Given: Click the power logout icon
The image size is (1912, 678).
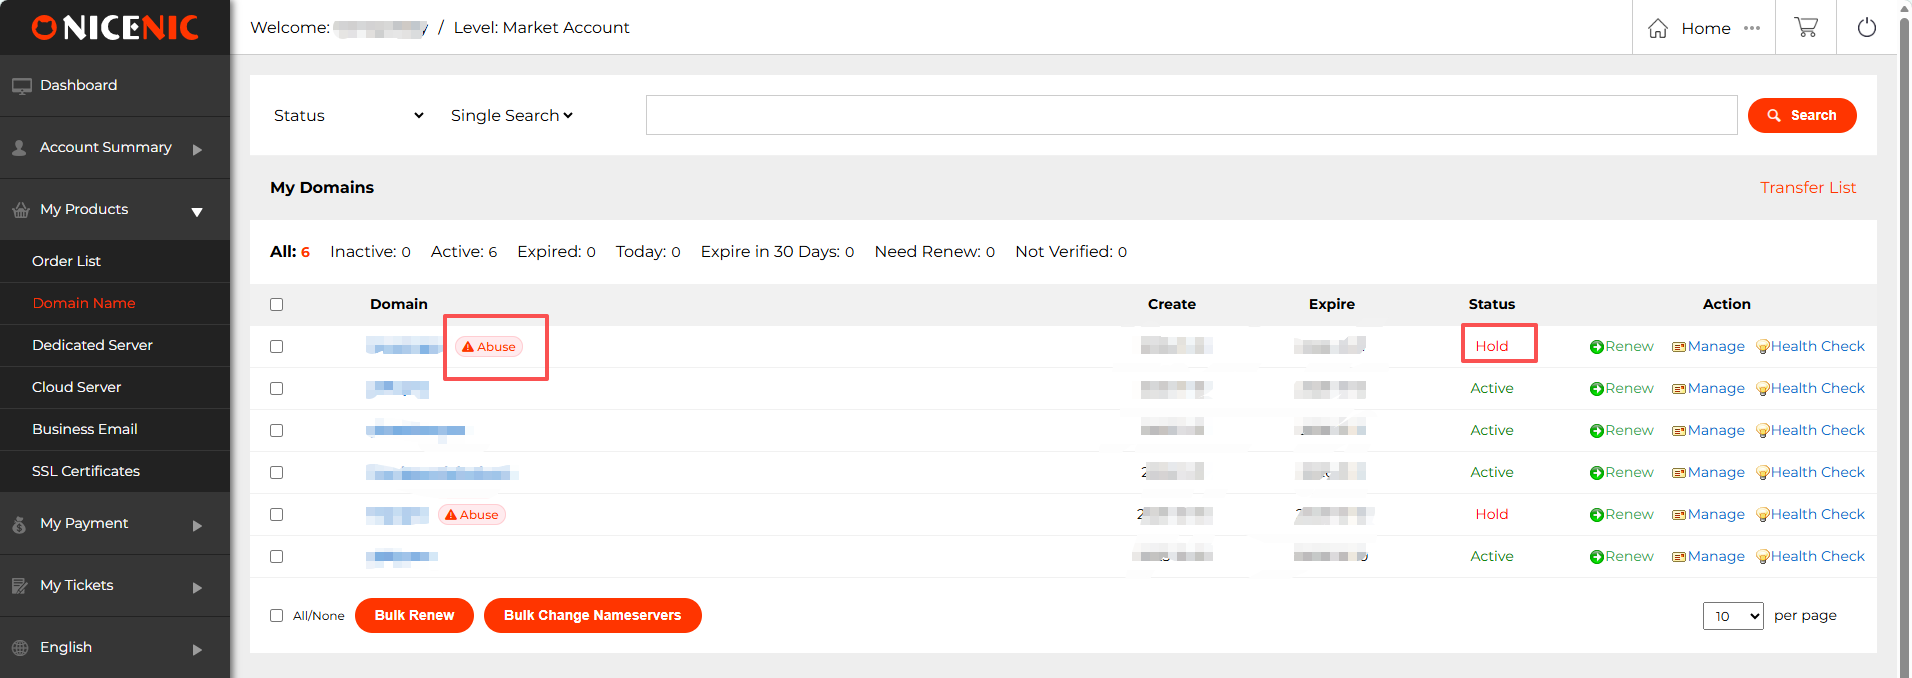Looking at the screenshot, I should coord(1866,28).
